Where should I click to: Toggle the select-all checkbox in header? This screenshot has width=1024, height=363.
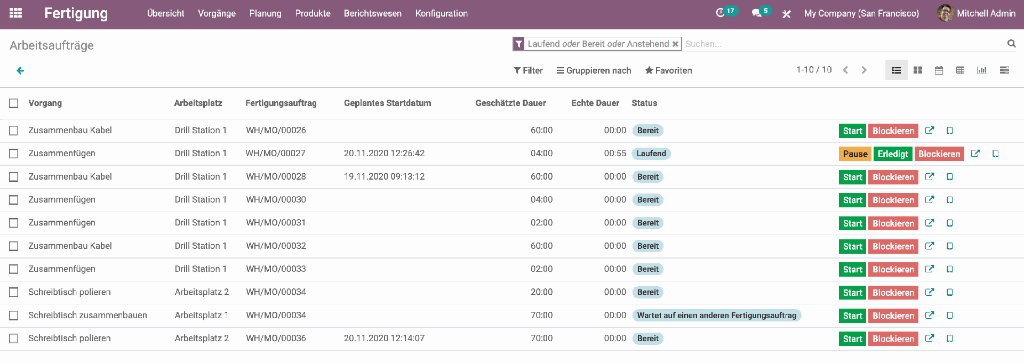14,103
